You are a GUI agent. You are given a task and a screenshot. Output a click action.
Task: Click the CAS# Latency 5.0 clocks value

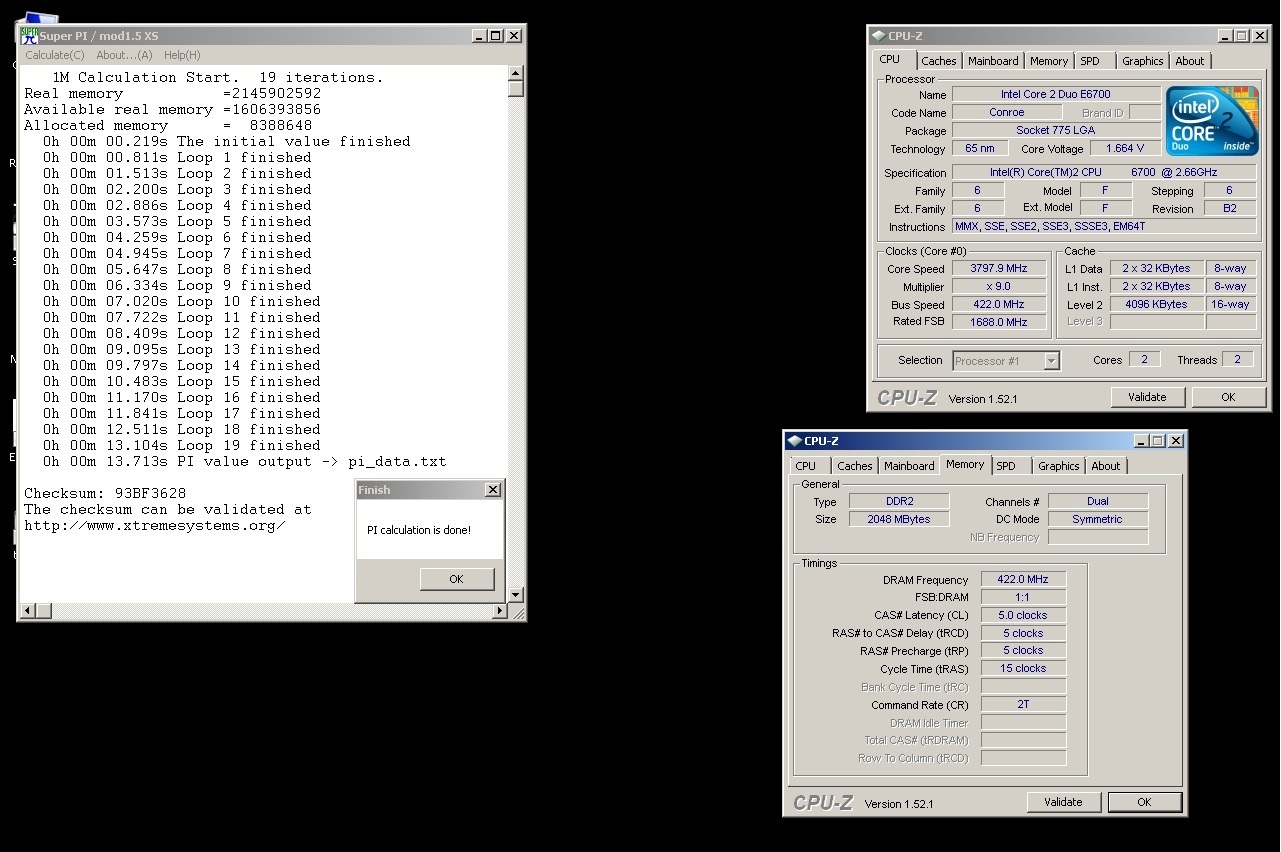pyautogui.click(x=1023, y=615)
